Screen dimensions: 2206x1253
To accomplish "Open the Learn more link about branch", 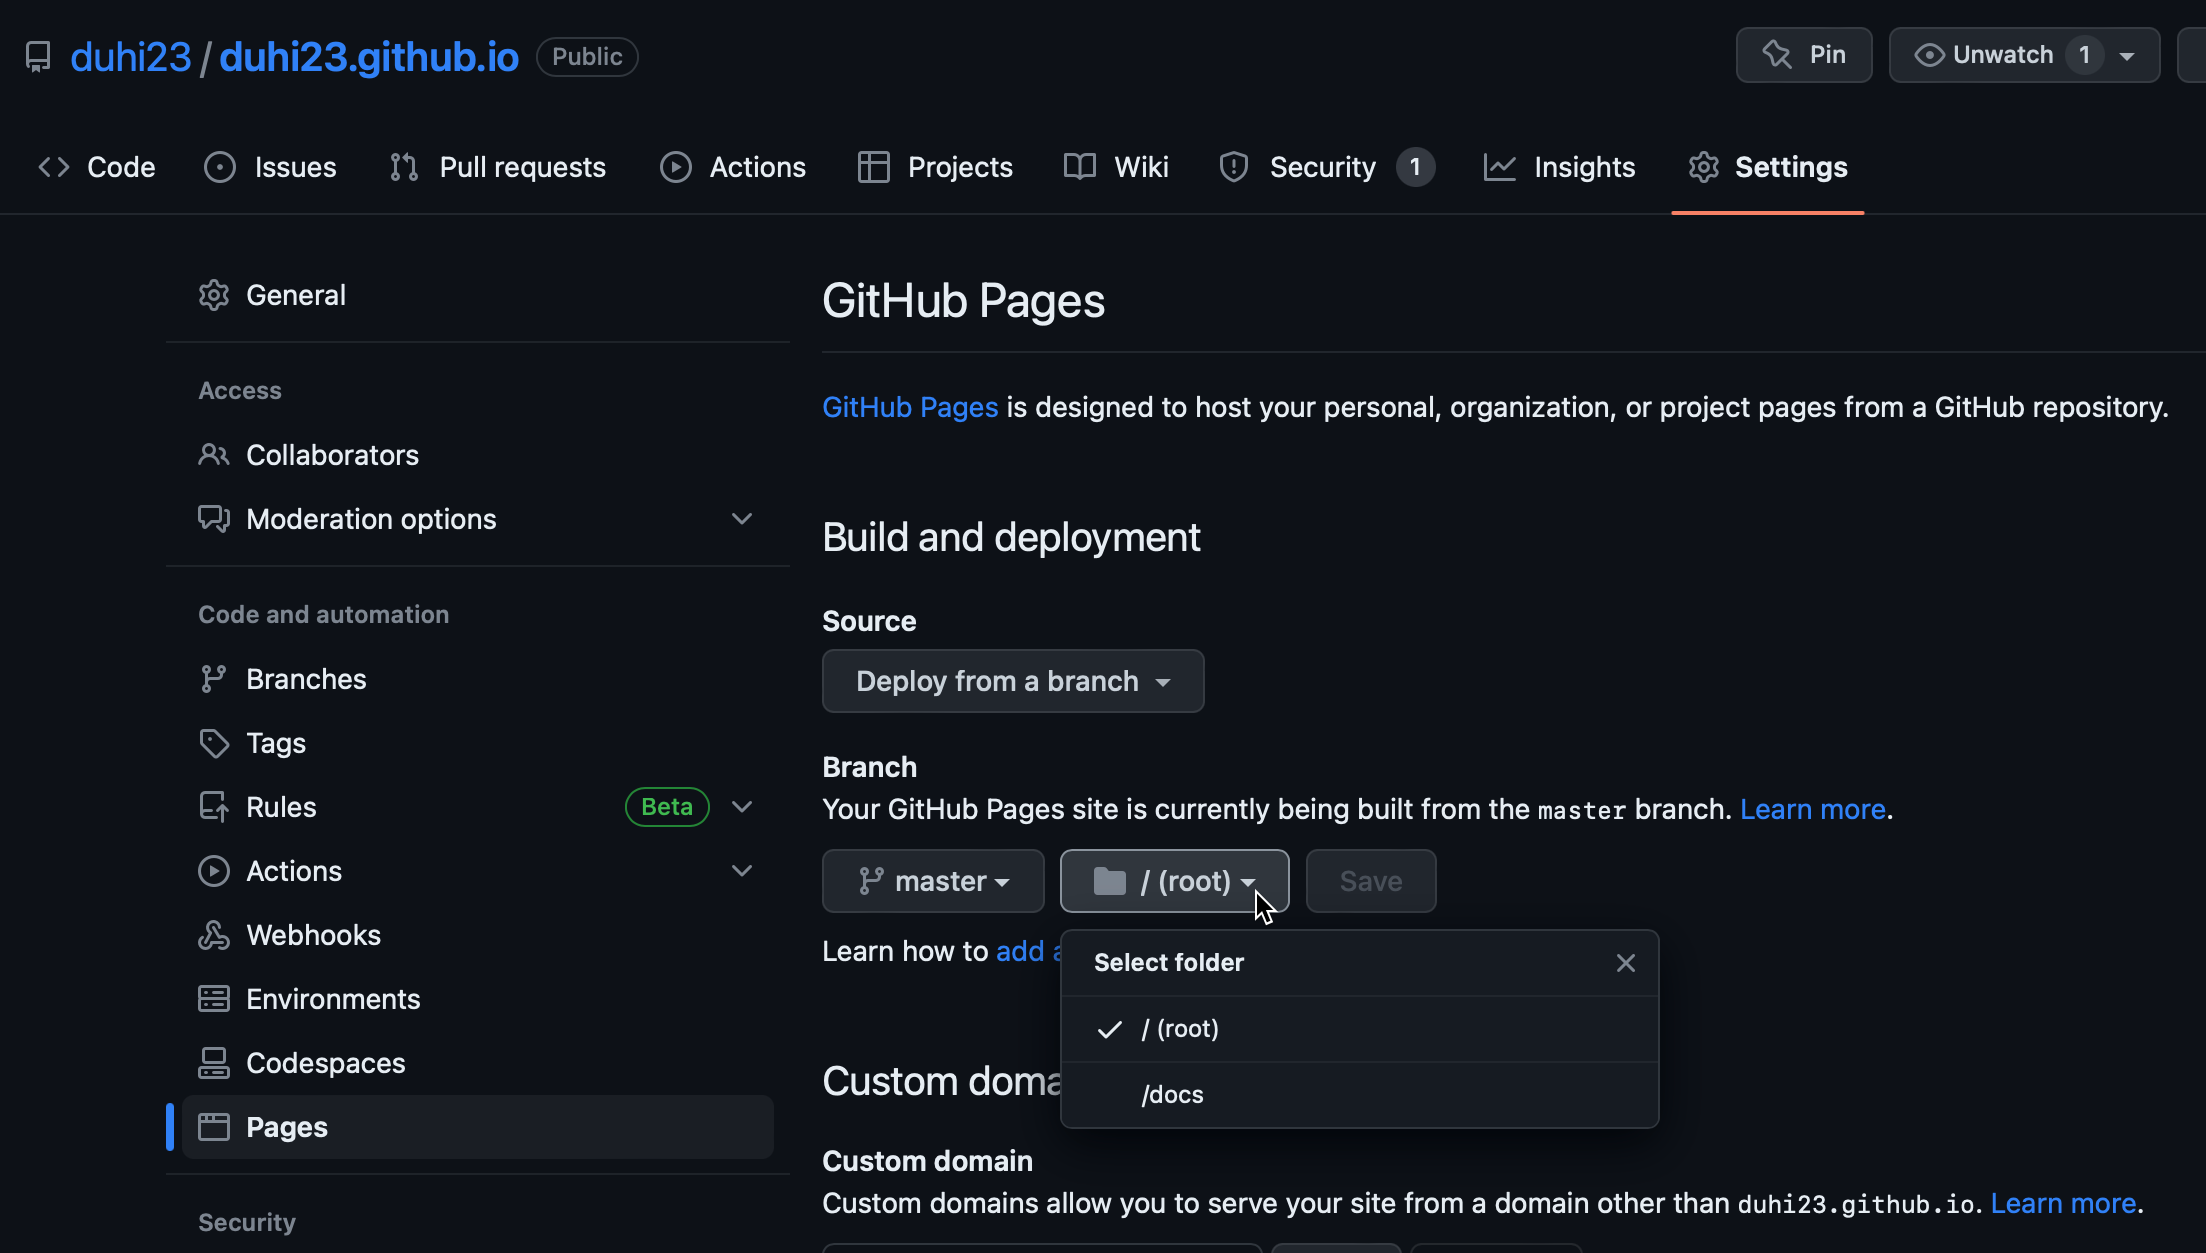I will tap(1812, 809).
